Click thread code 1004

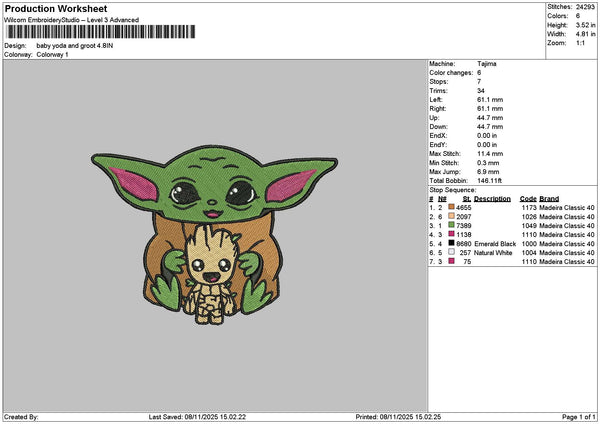(529, 253)
